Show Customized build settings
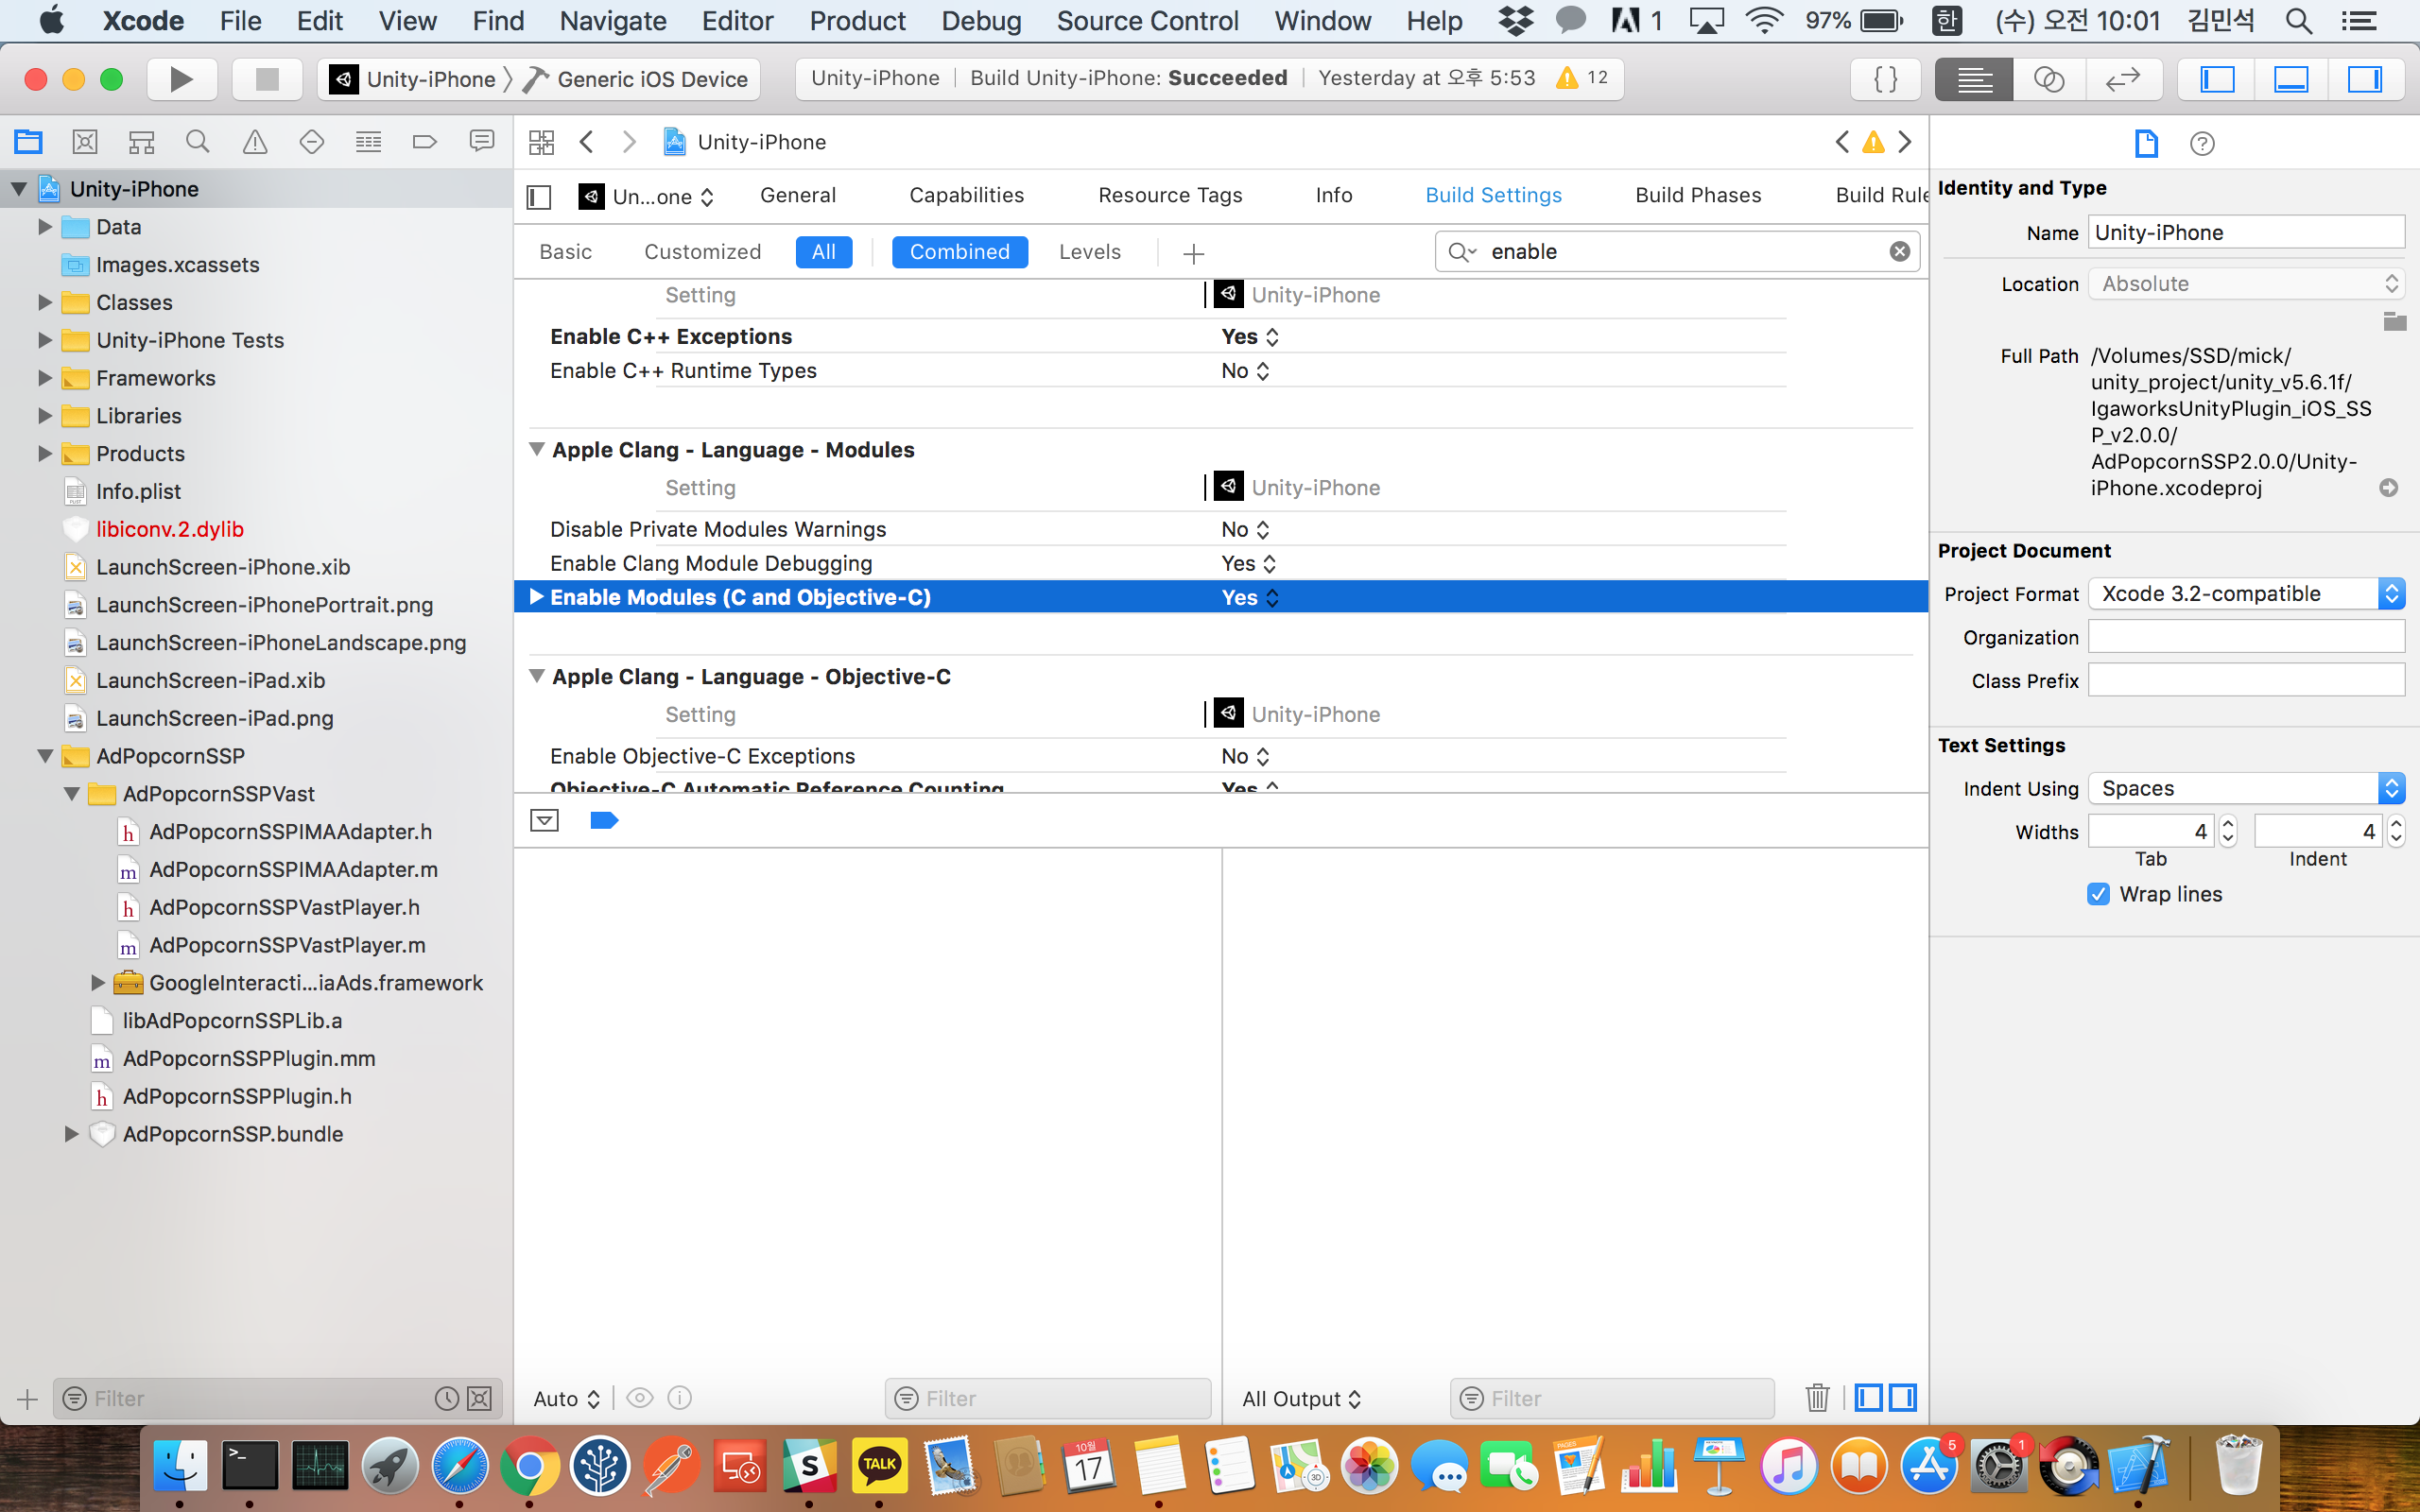 point(702,252)
